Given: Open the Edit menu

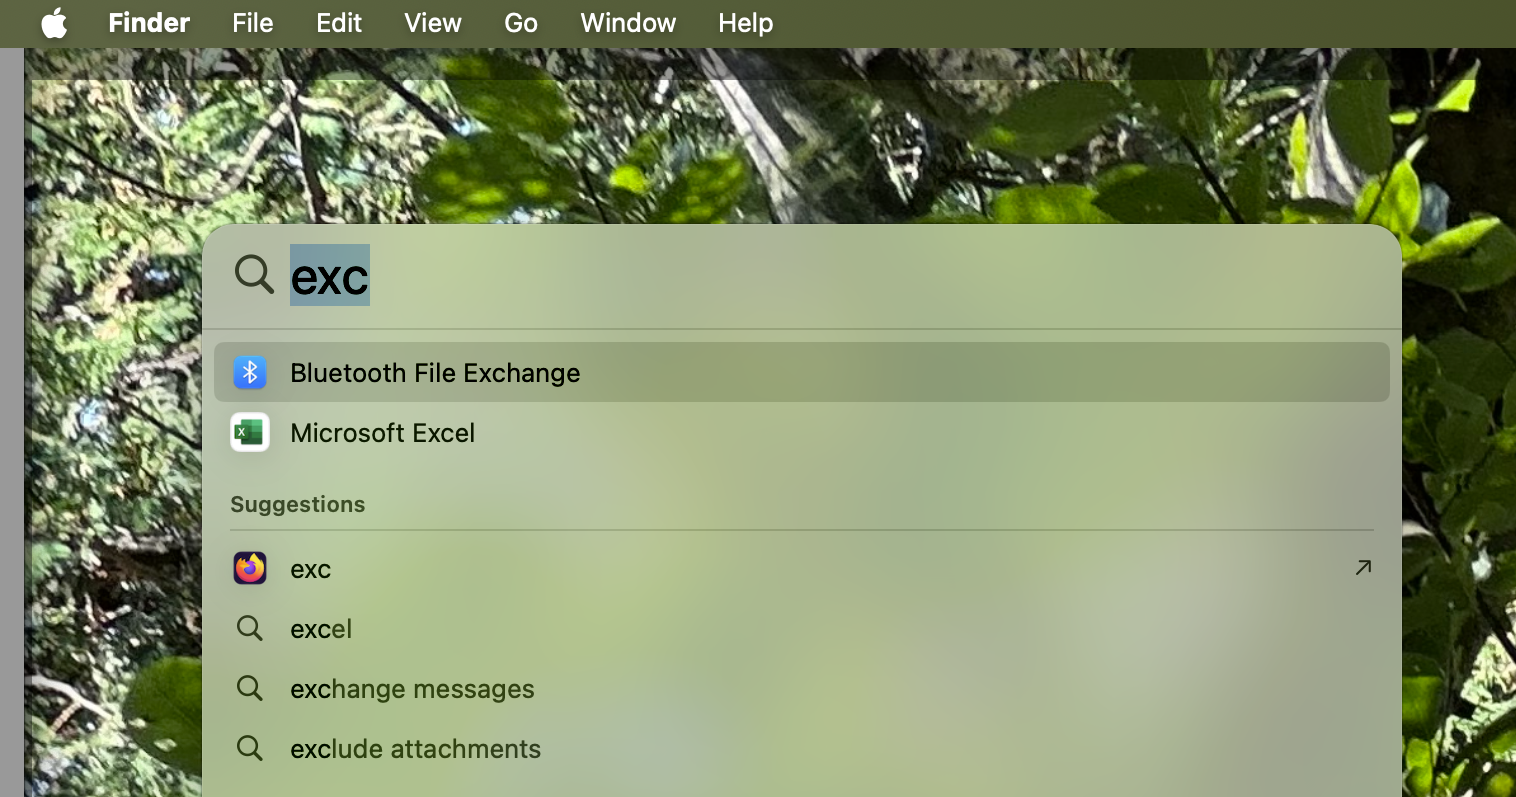Looking at the screenshot, I should [339, 23].
